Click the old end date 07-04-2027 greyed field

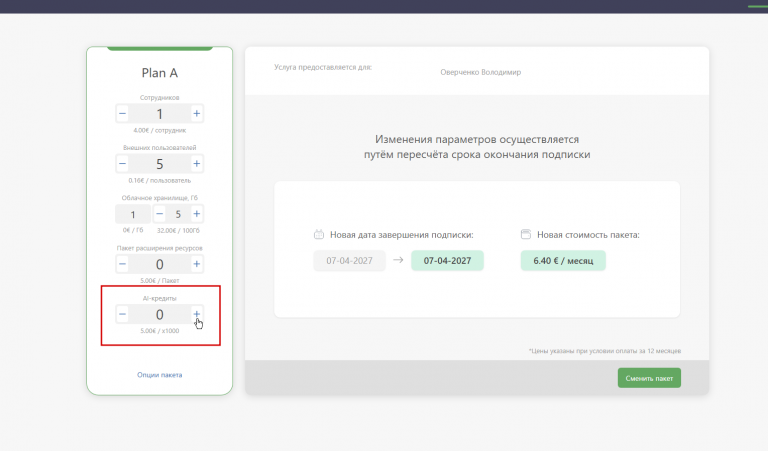(349, 261)
